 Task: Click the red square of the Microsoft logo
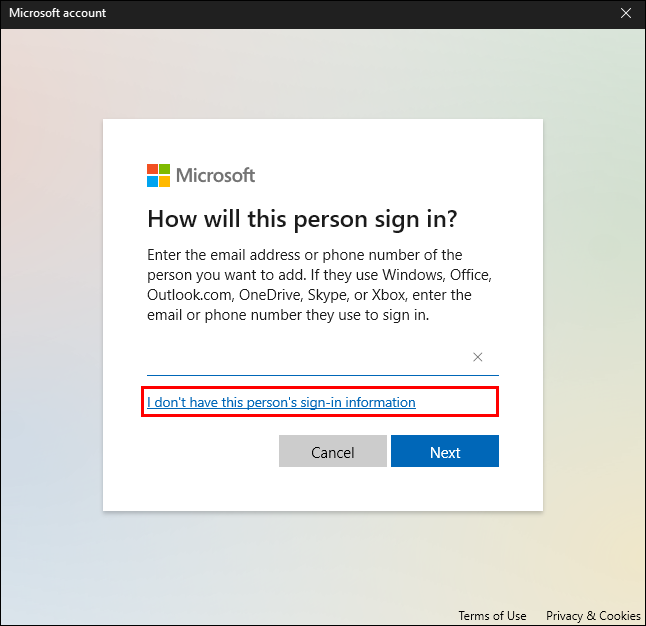153,169
